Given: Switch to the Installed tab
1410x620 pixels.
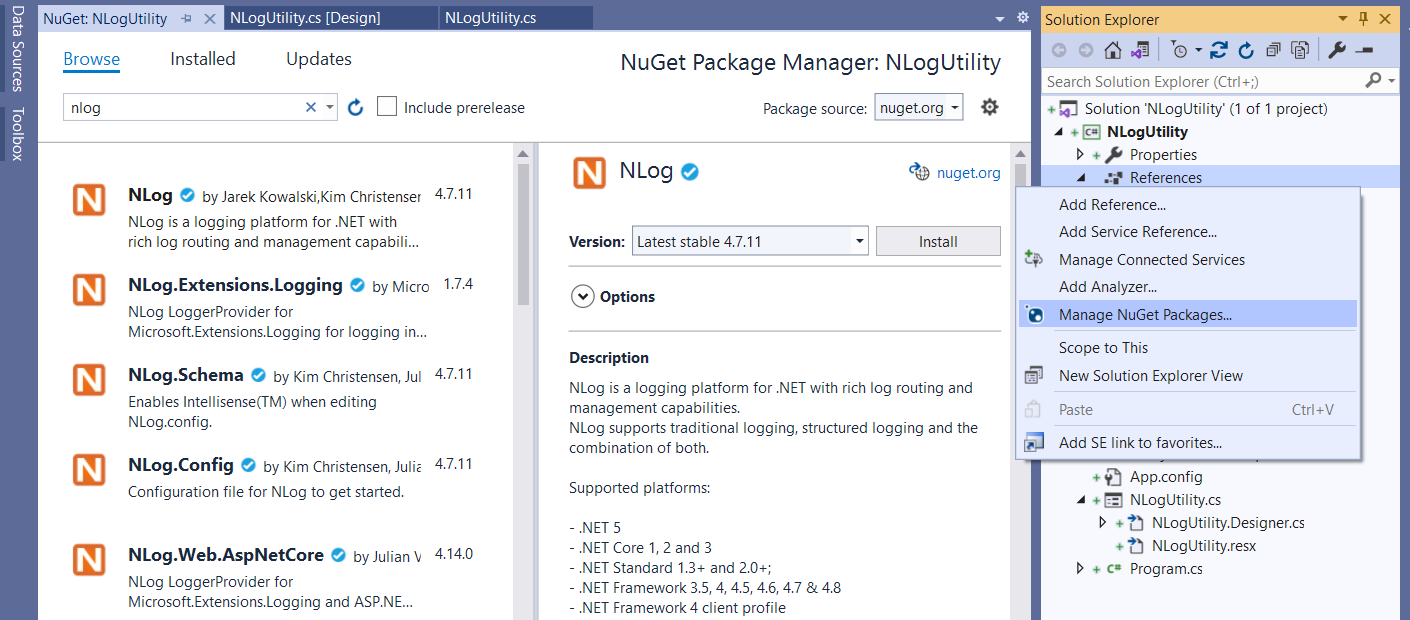Looking at the screenshot, I should click(203, 59).
